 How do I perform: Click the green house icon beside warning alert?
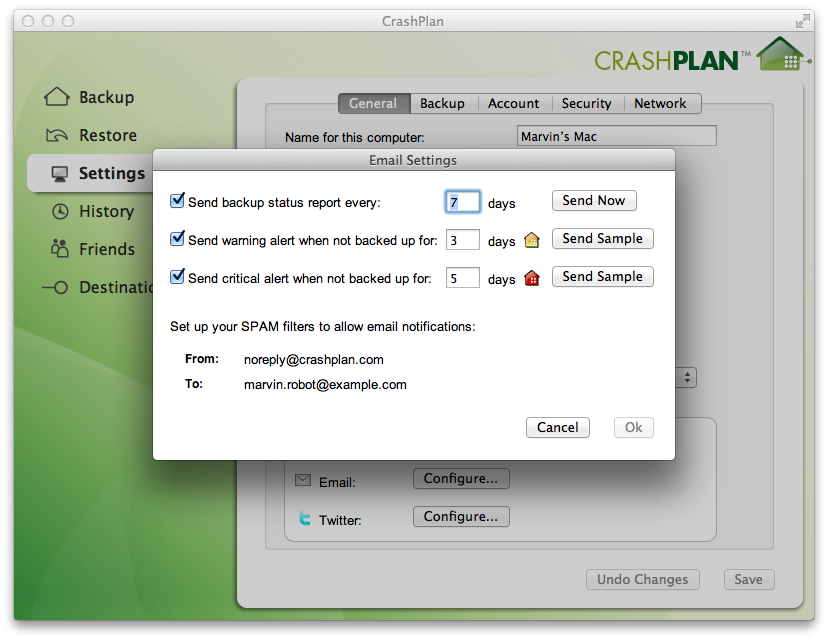coord(531,239)
